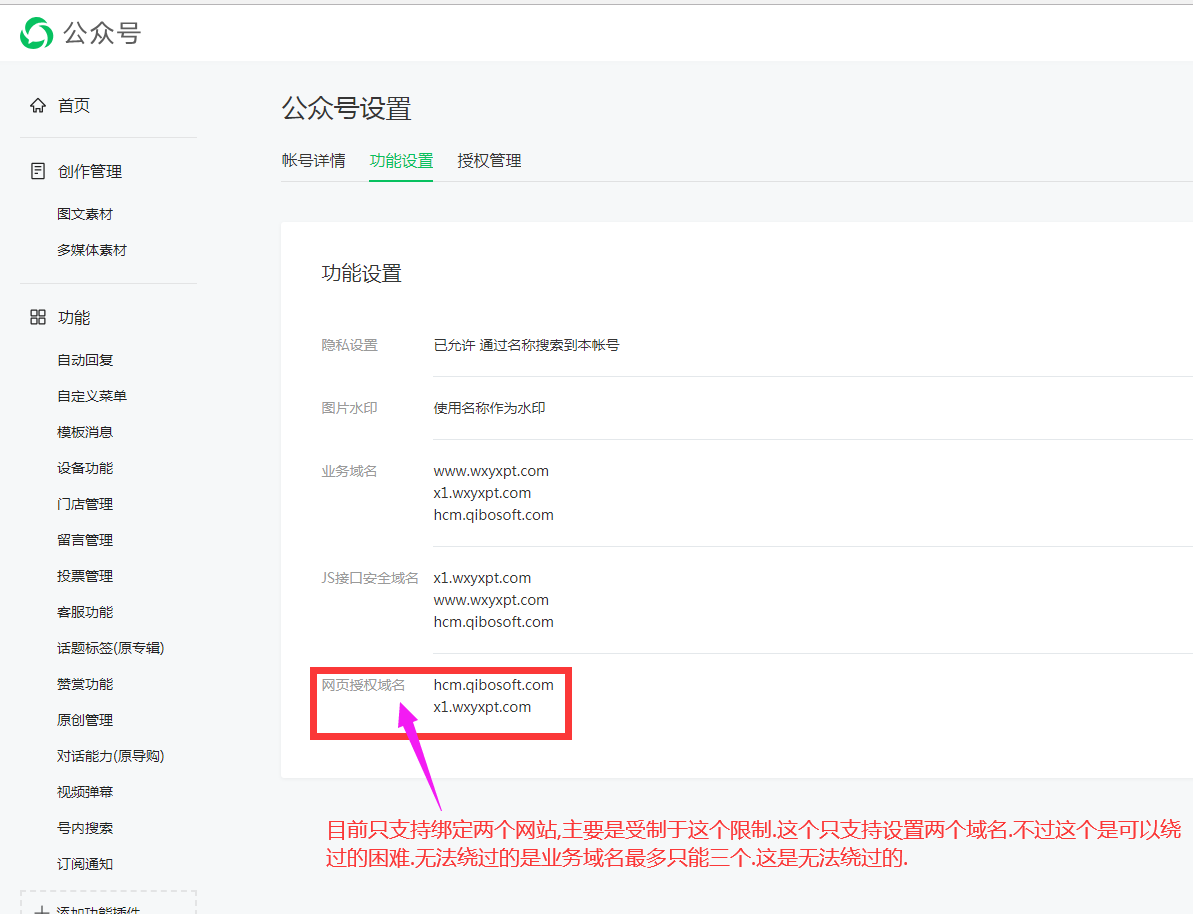The height and width of the screenshot is (914, 1193).
Task: Switch to the 帐号详情 tab
Action: 313,161
